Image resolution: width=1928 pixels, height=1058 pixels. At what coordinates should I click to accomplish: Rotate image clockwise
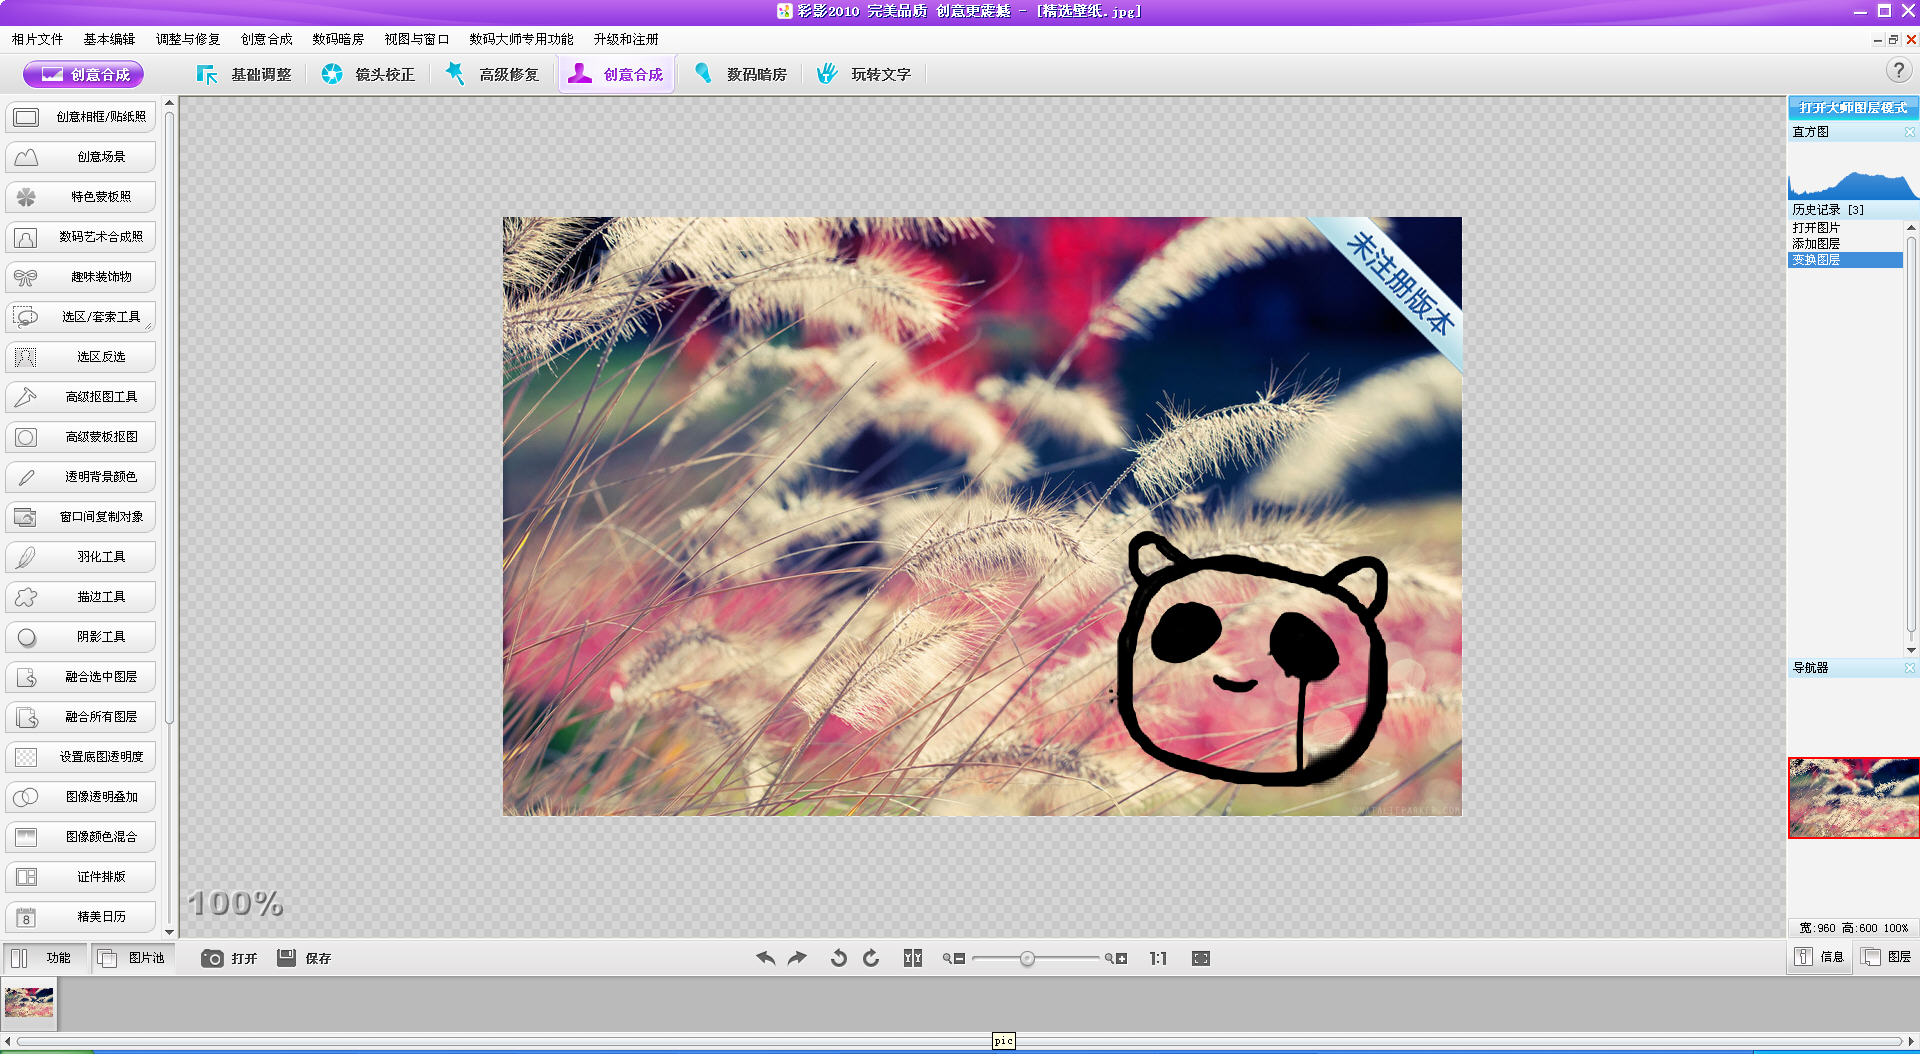pos(871,958)
